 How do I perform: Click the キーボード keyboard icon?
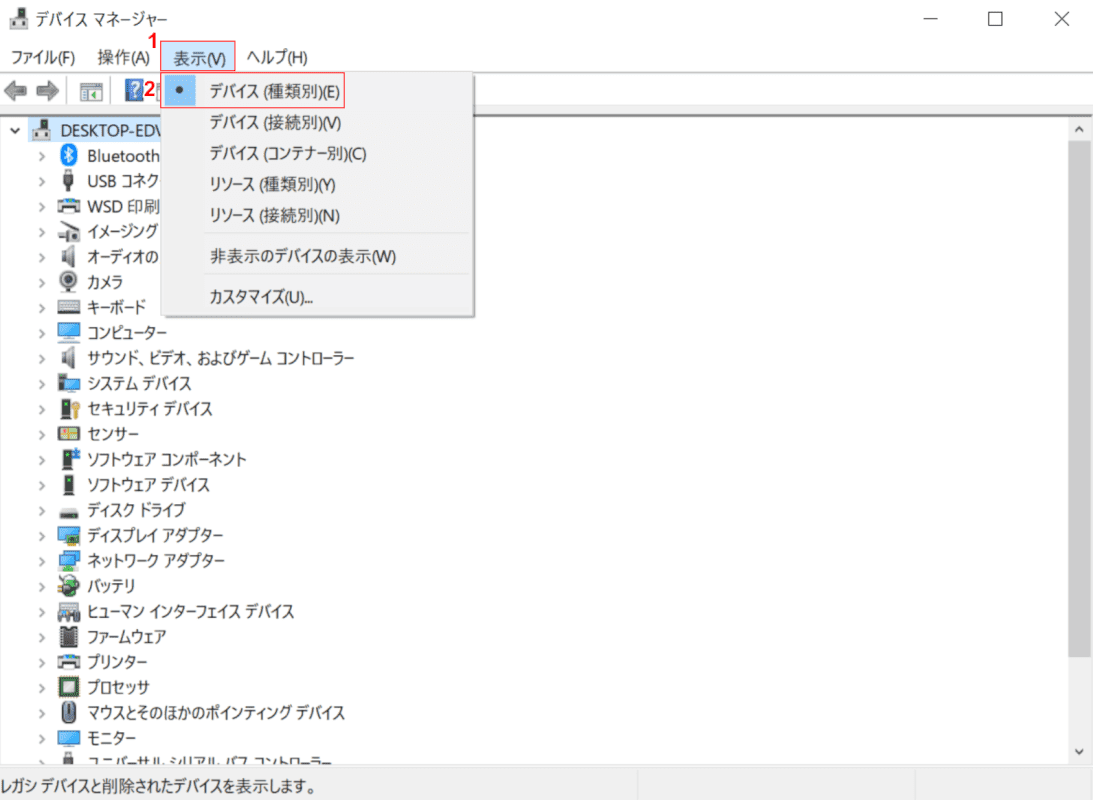(68, 307)
